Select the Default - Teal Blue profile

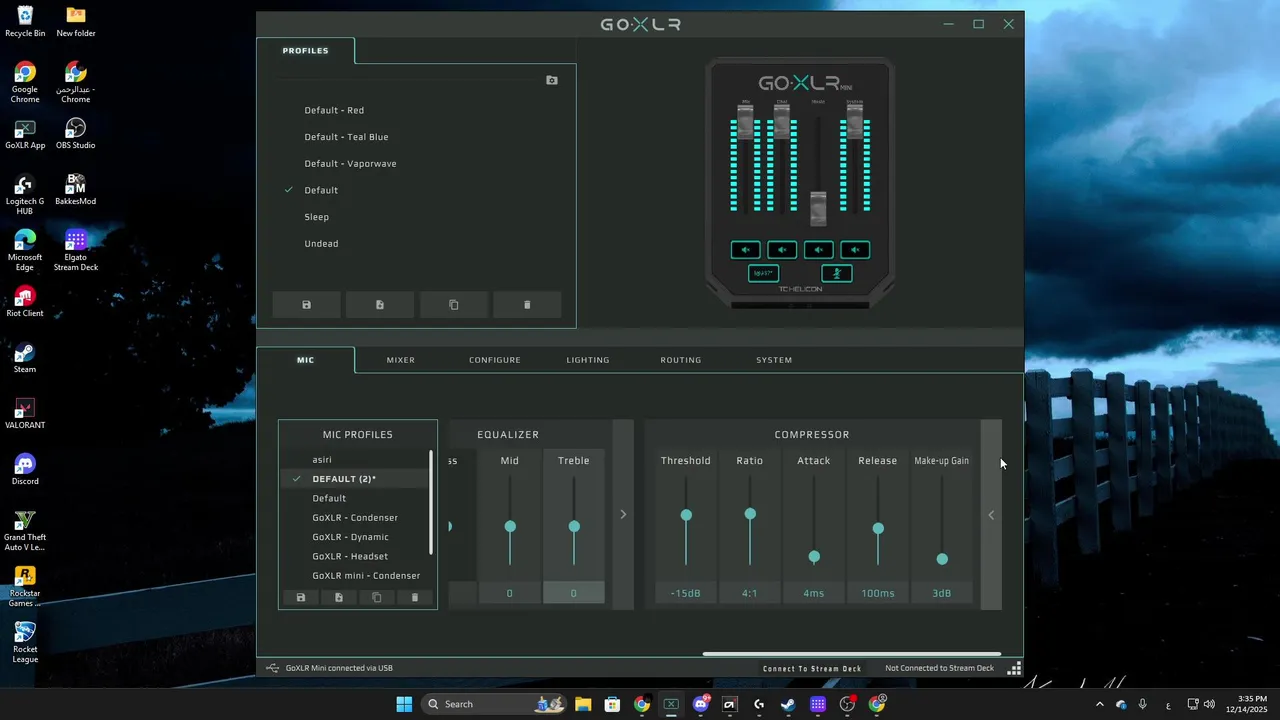click(346, 137)
